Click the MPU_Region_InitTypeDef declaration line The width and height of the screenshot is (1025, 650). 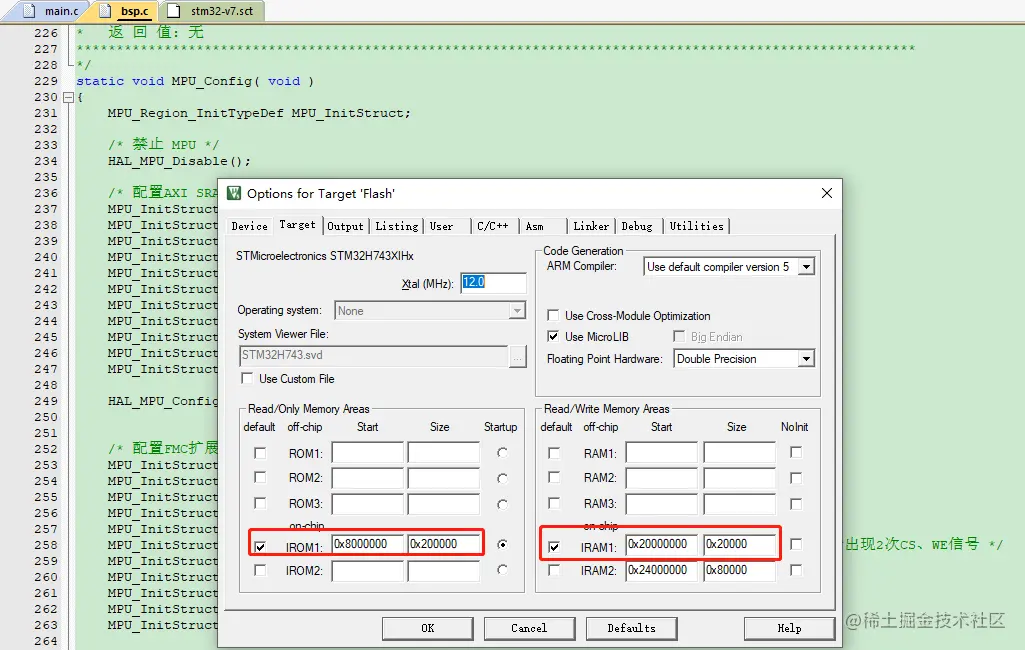click(x=259, y=113)
